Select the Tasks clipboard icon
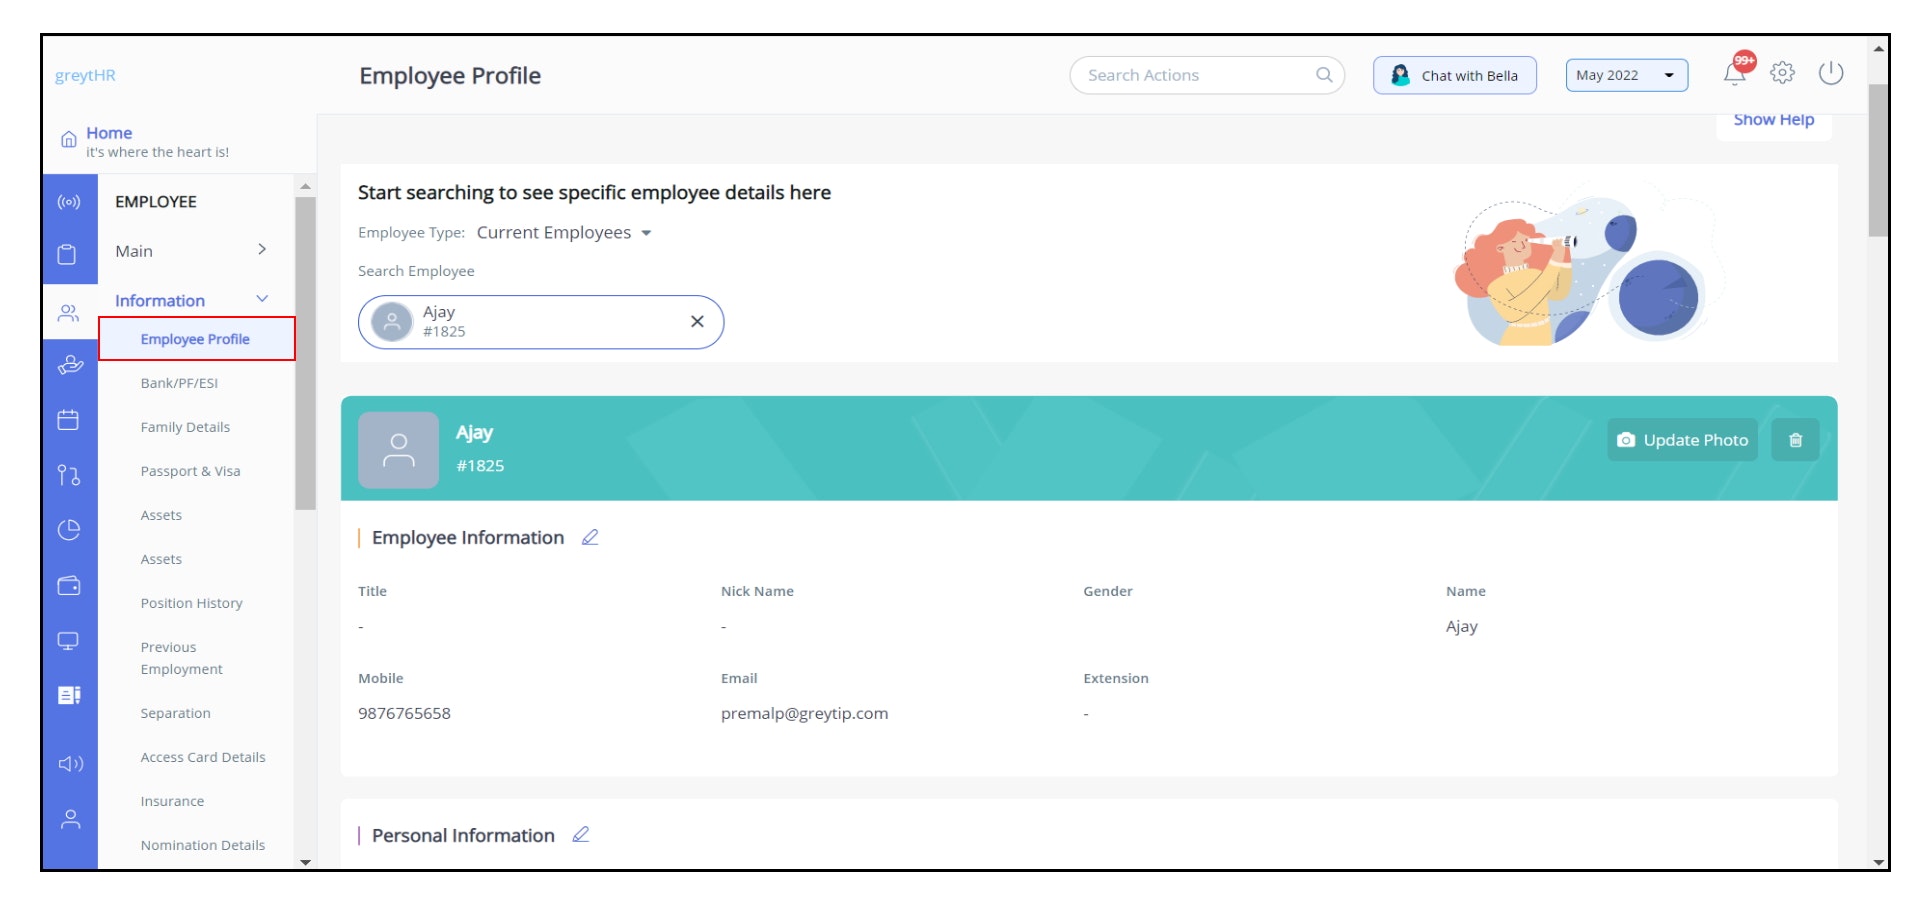 click(x=69, y=255)
